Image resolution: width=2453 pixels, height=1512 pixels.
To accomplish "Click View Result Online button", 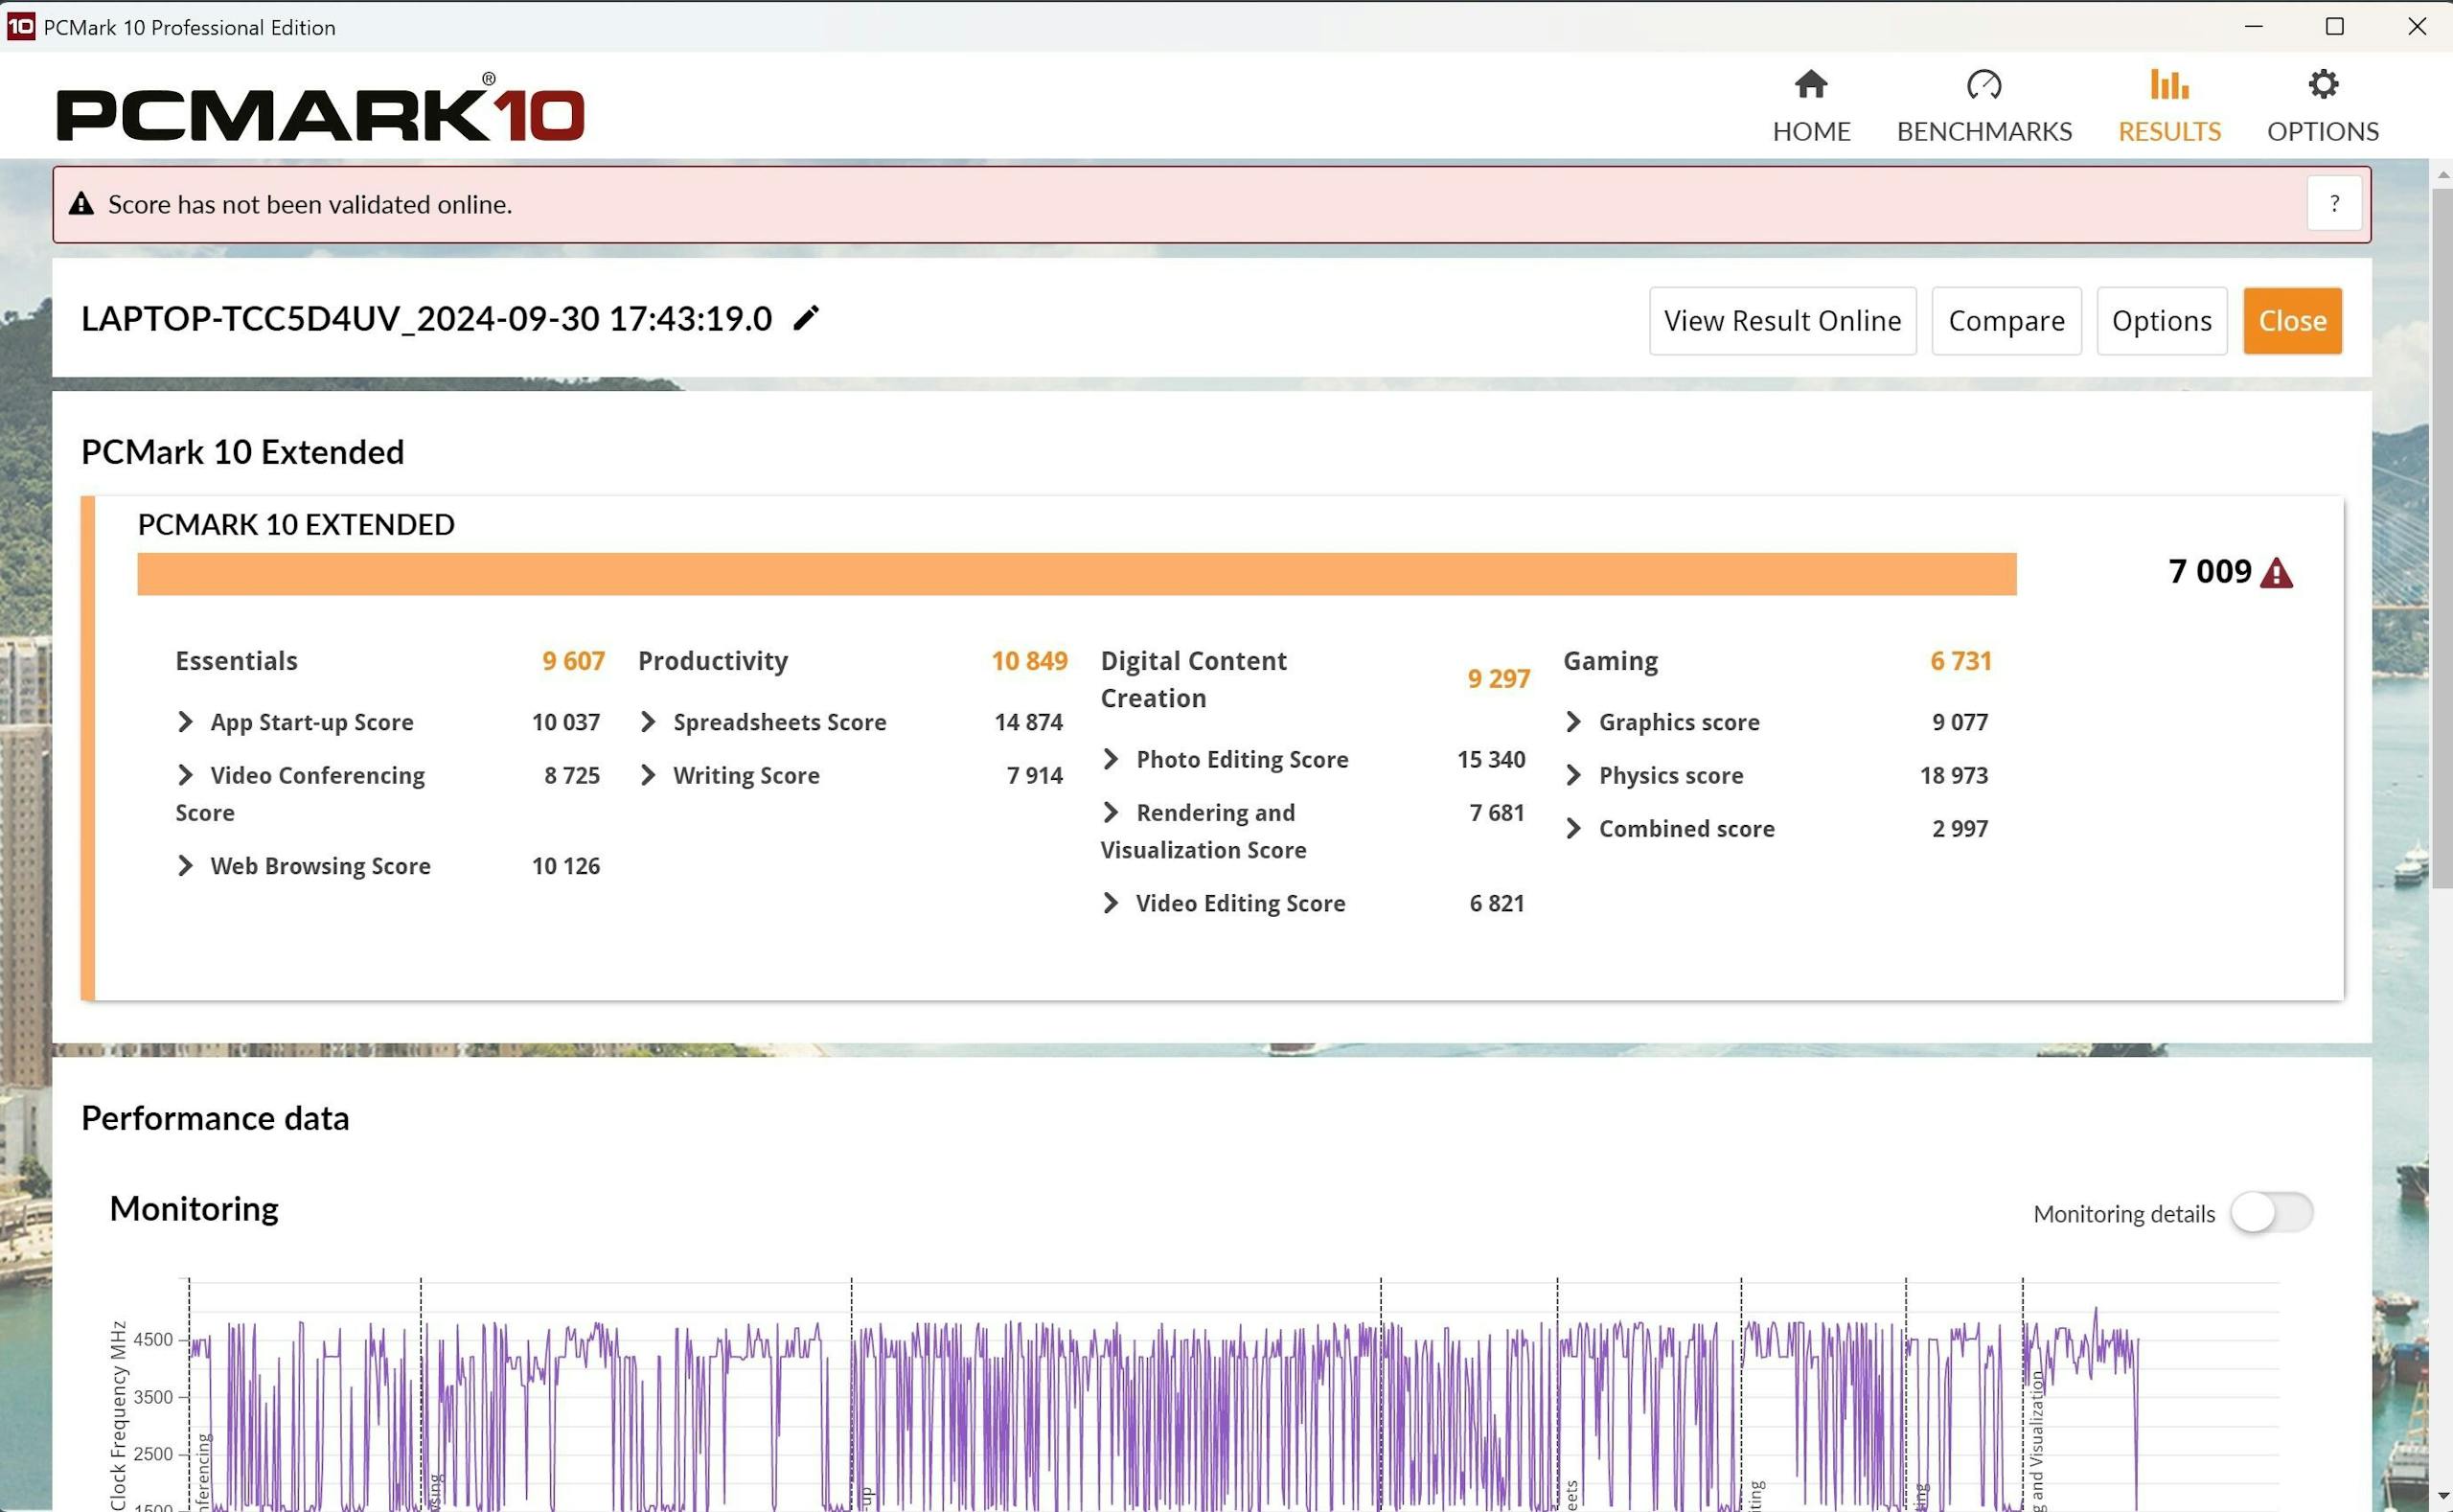I will [x=1782, y=321].
